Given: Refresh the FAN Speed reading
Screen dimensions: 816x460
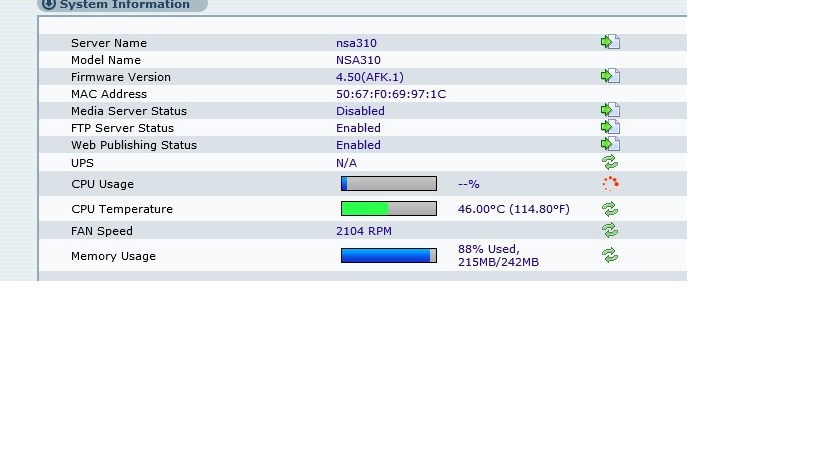Looking at the screenshot, I should [x=610, y=230].
